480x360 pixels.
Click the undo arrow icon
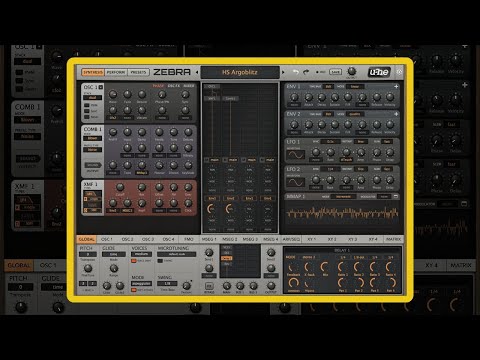click(x=295, y=72)
